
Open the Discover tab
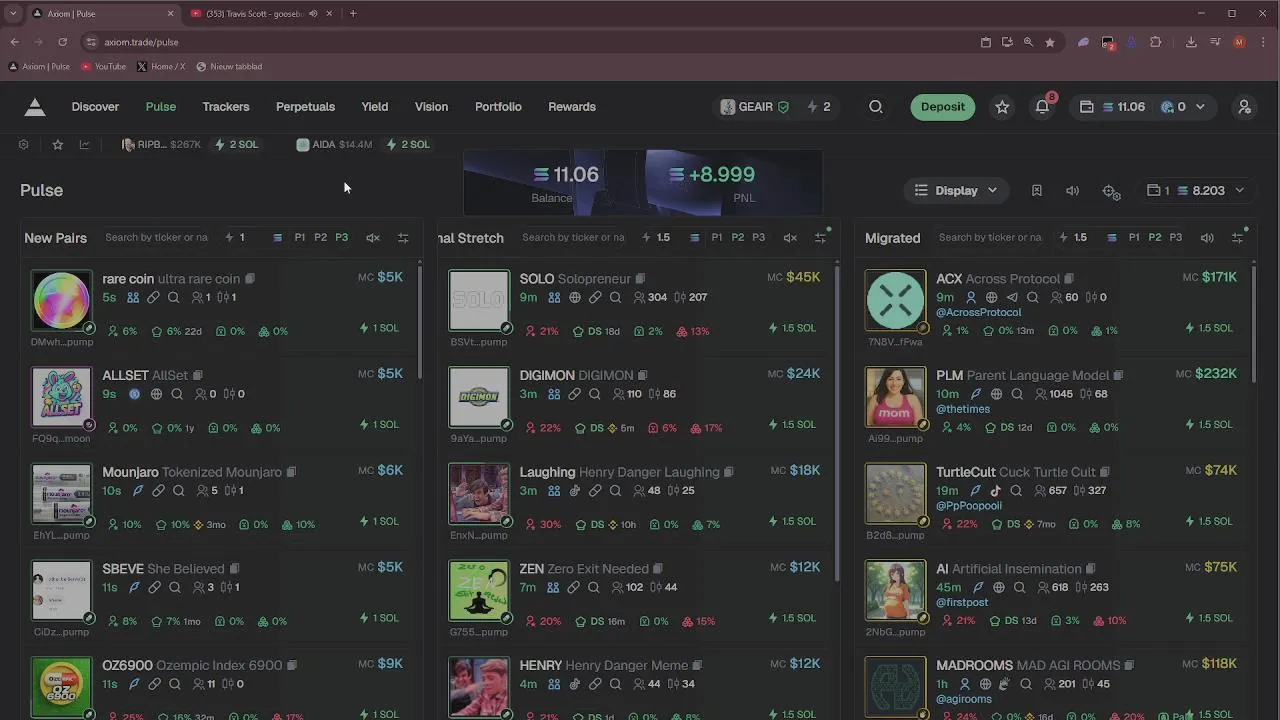click(x=95, y=107)
